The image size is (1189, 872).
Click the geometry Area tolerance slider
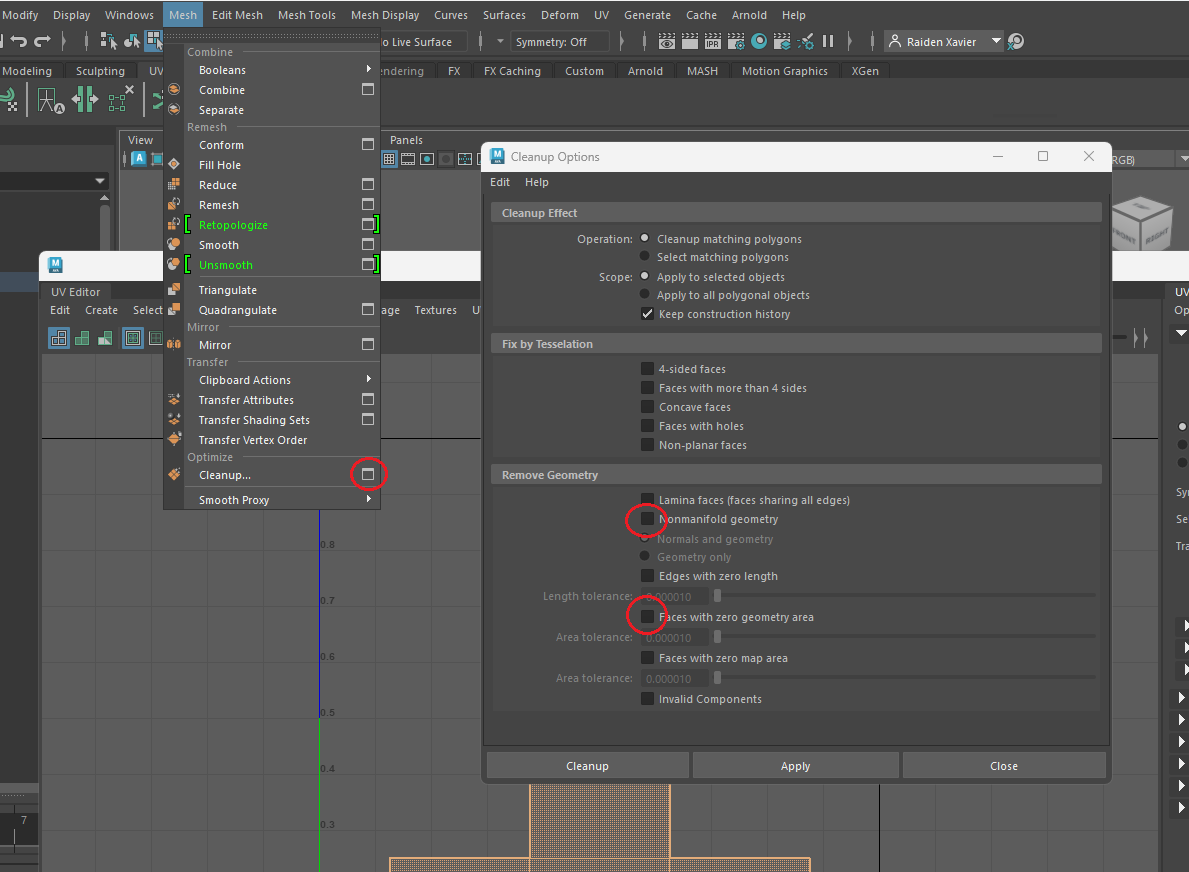click(x=905, y=636)
